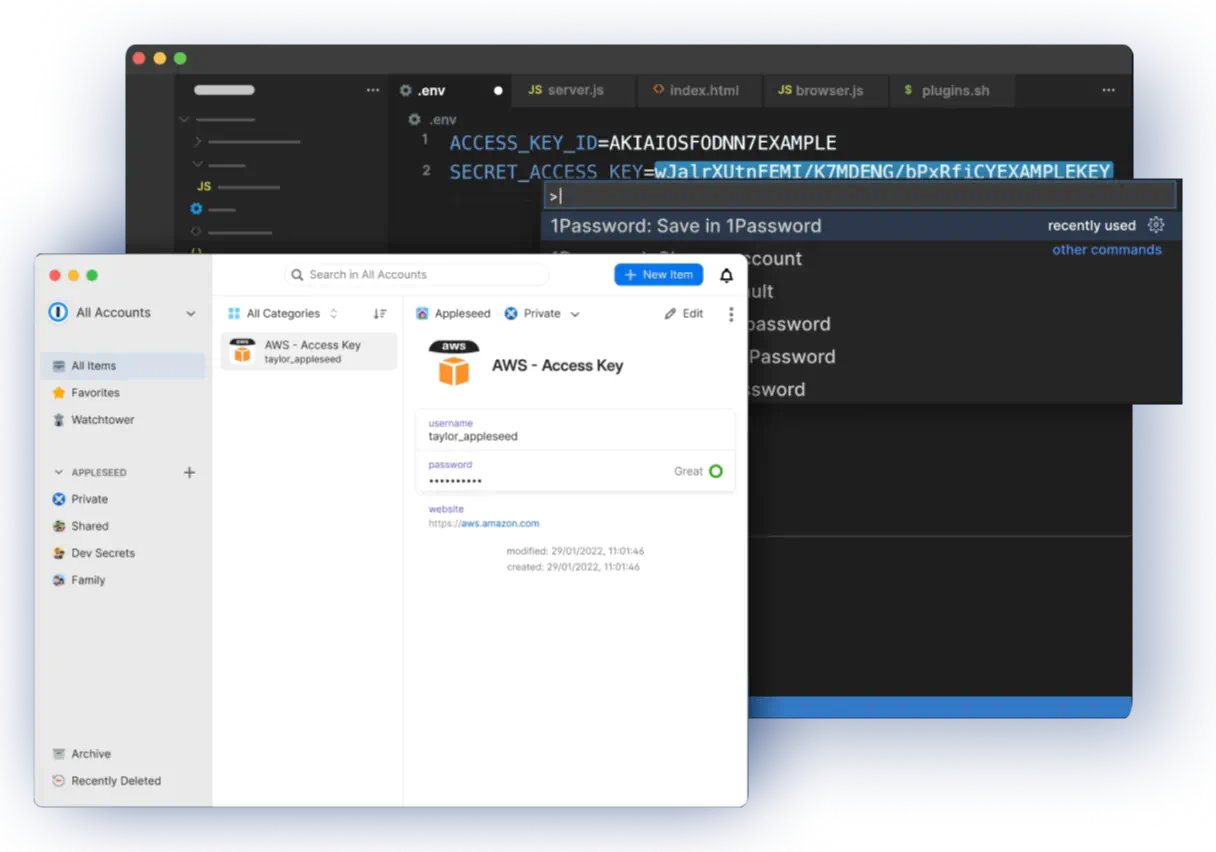Expand the All Accounts dropdown
The image size is (1216, 852).
[191, 313]
